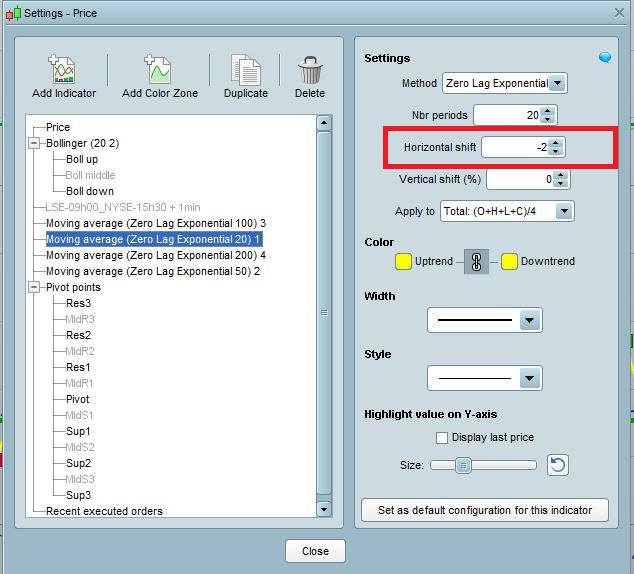Select the Sup1 item
Screen dimensions: 634x574
click(x=78, y=431)
